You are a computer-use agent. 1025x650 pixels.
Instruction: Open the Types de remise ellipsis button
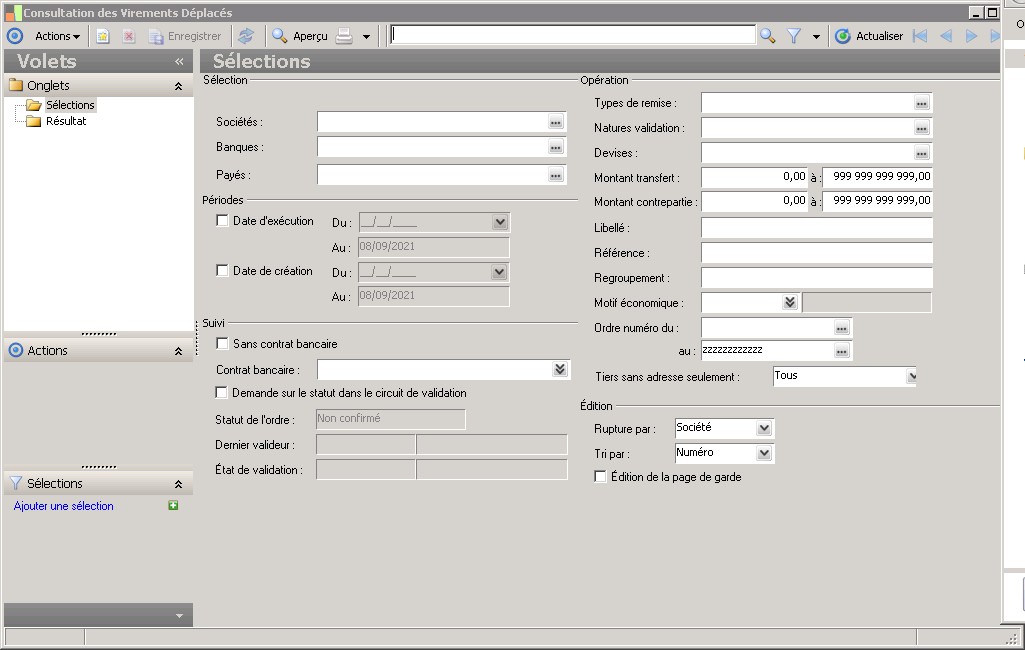tap(921, 103)
